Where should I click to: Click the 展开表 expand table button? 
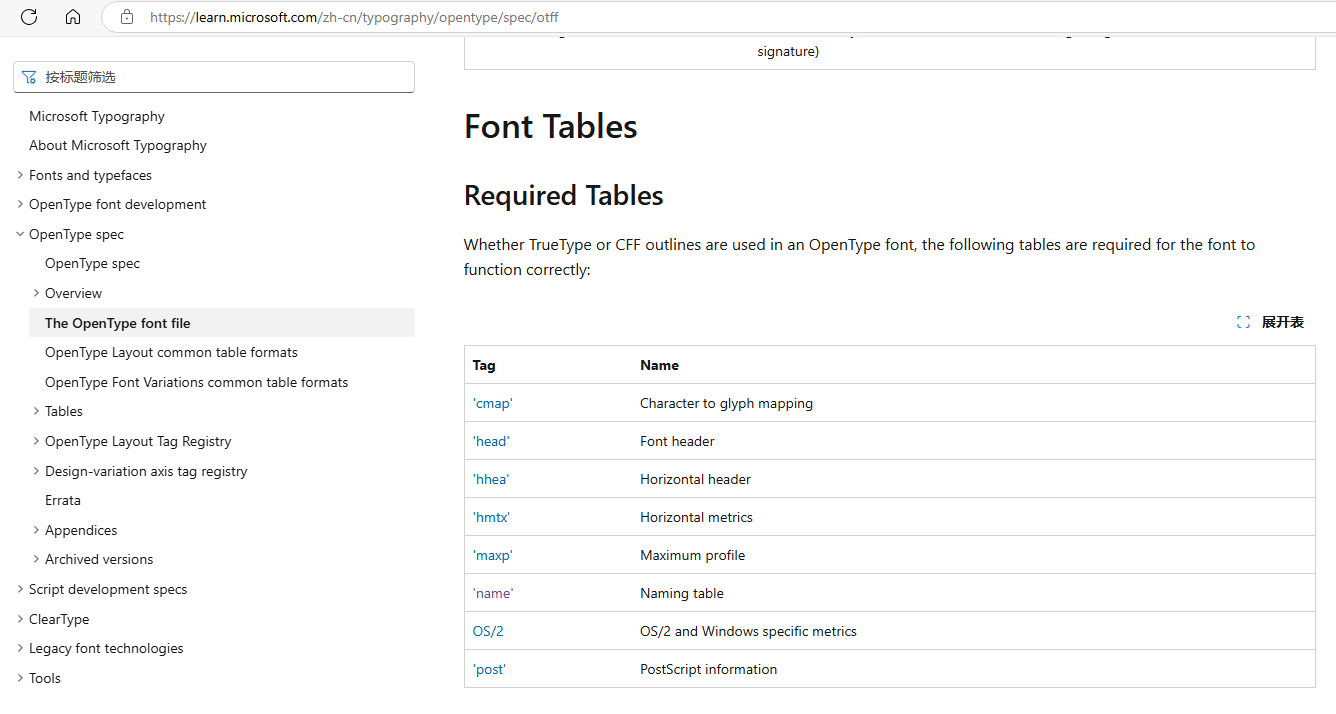click(1270, 322)
